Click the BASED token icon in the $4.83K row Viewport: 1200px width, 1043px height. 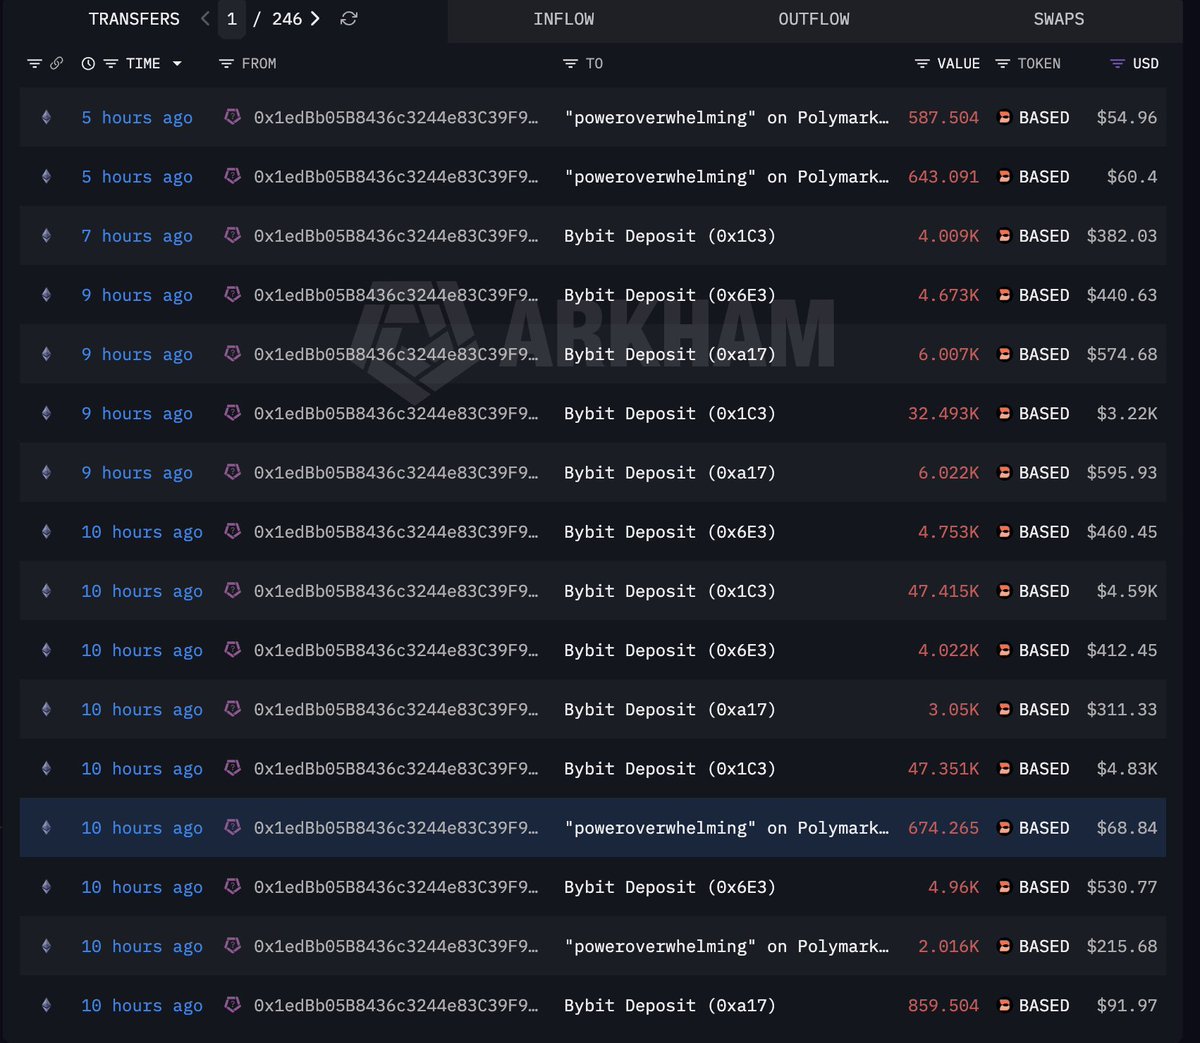pyautogui.click(x=1004, y=768)
